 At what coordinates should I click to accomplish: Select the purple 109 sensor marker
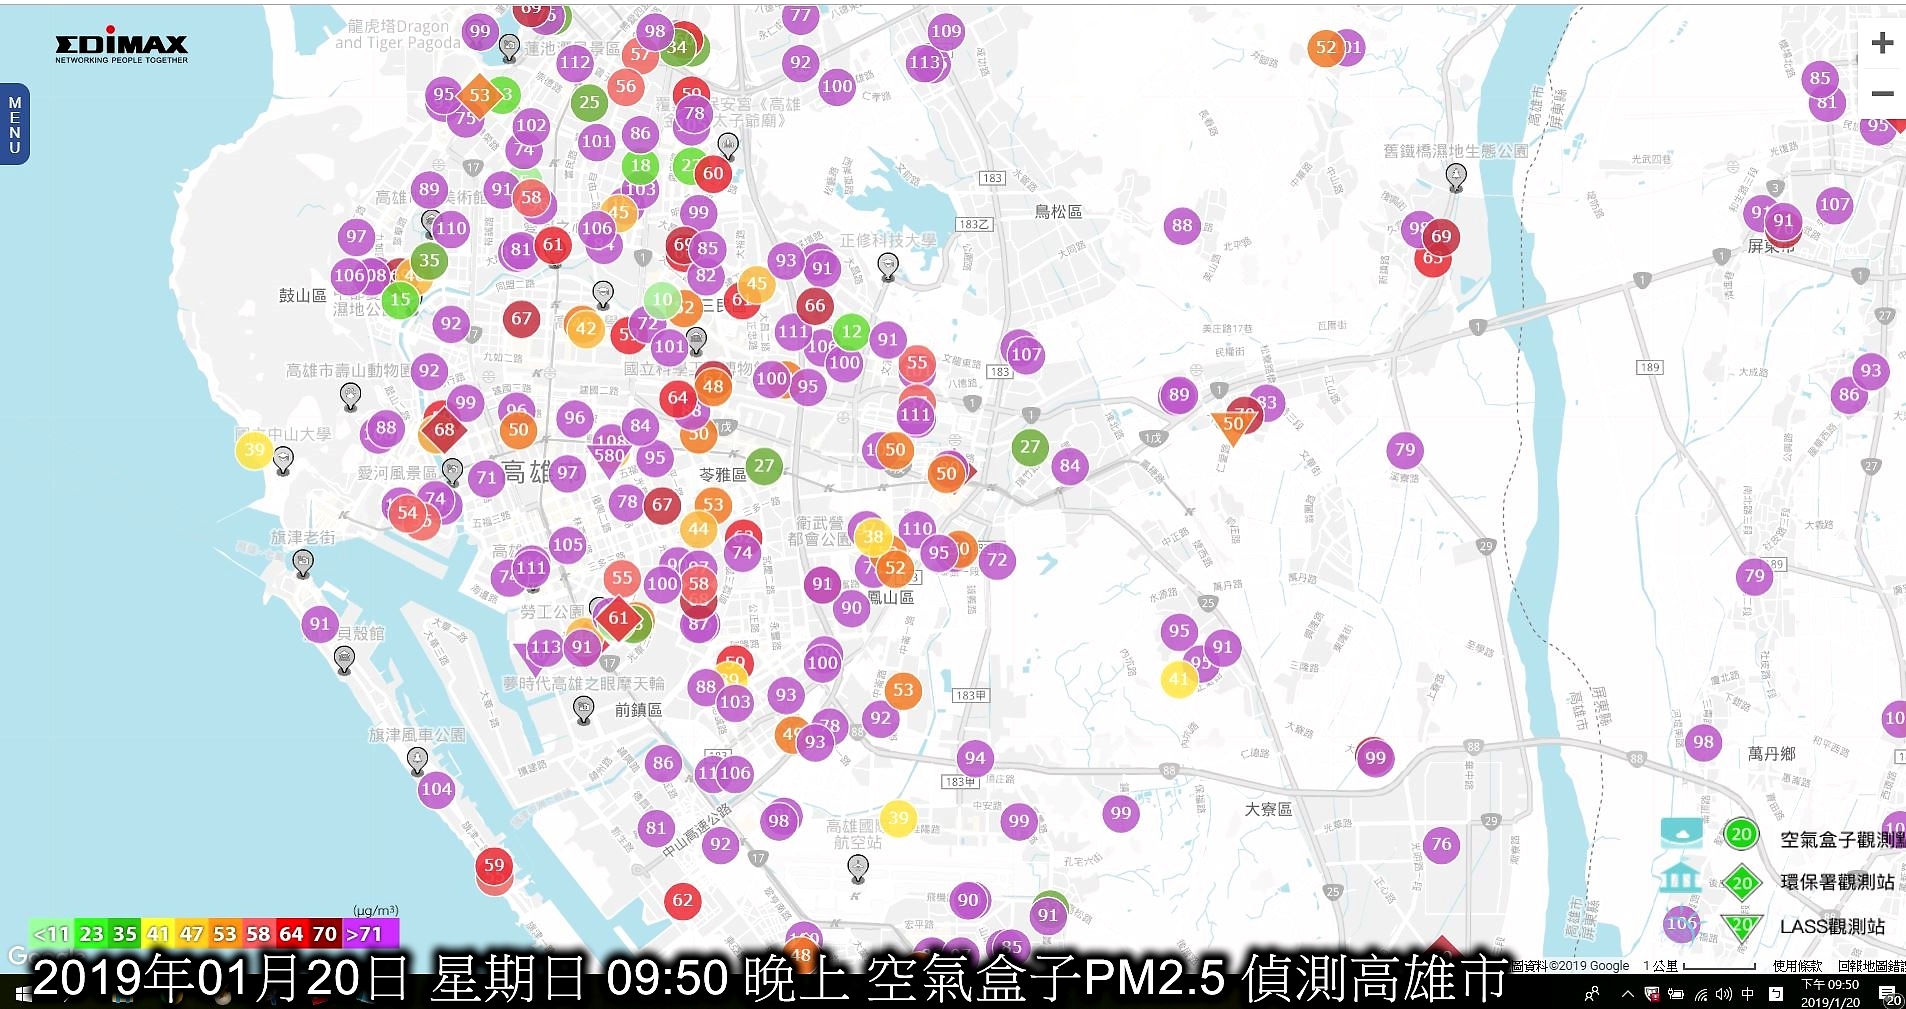pos(946,31)
